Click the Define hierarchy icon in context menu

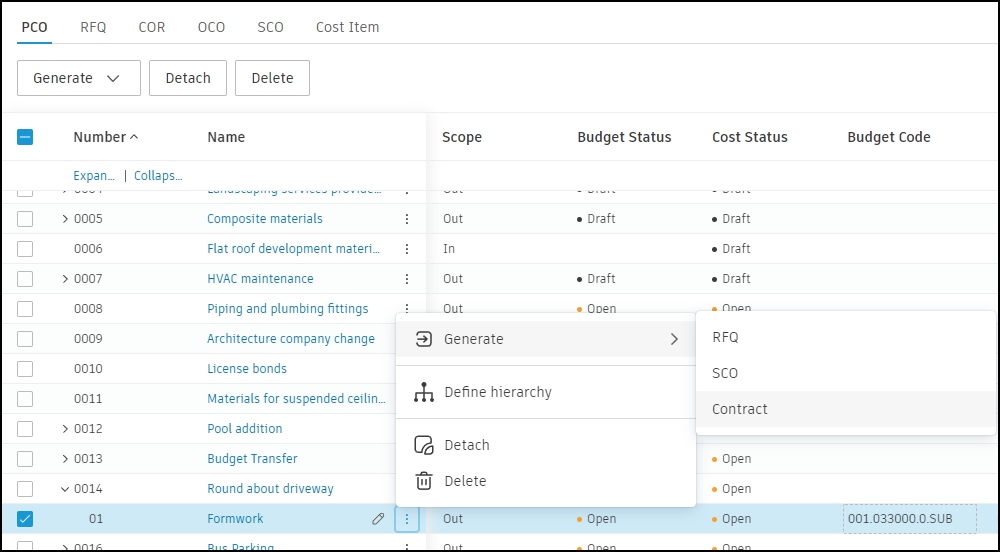coord(424,393)
